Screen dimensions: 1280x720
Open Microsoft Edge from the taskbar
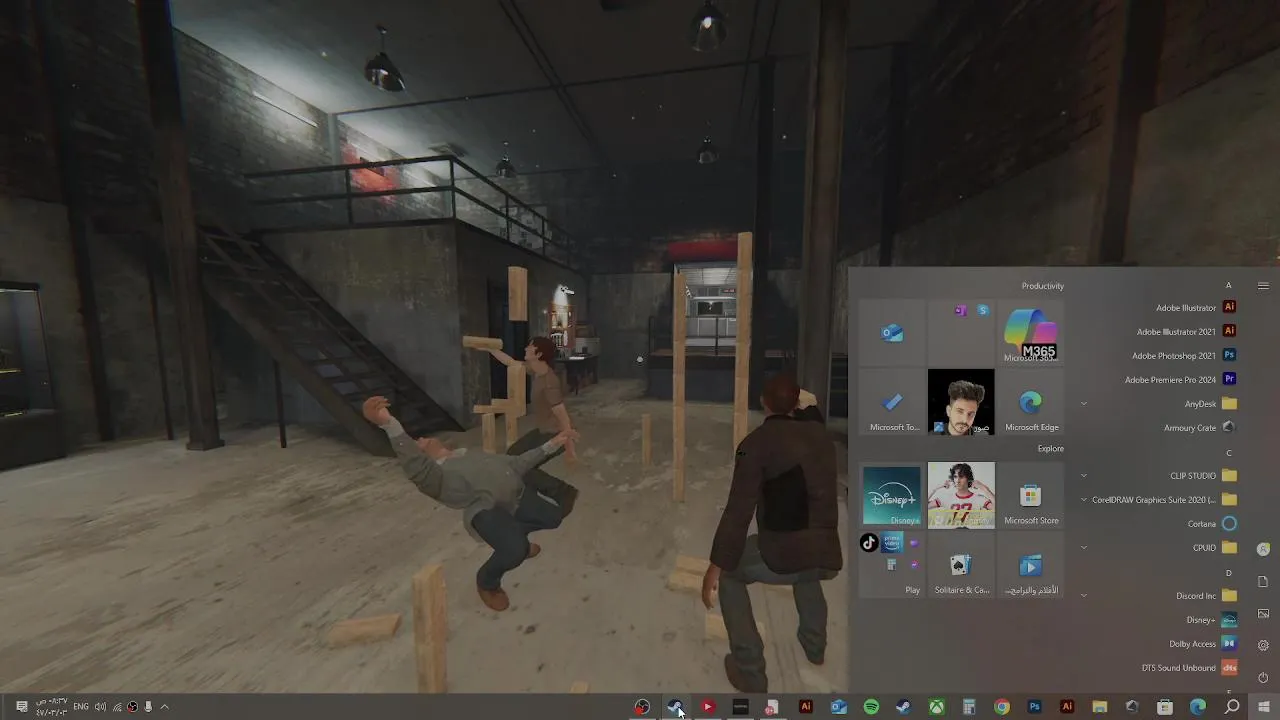pyautogui.click(x=1198, y=707)
